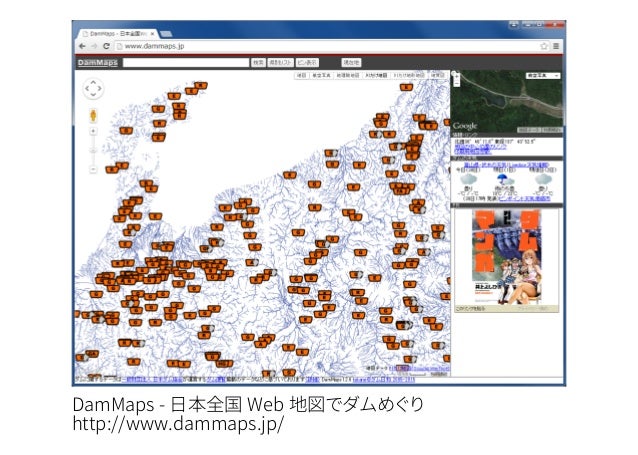The width and height of the screenshot is (638, 455).
Task: Open the pinpoint weather source link
Action: pos(524,198)
